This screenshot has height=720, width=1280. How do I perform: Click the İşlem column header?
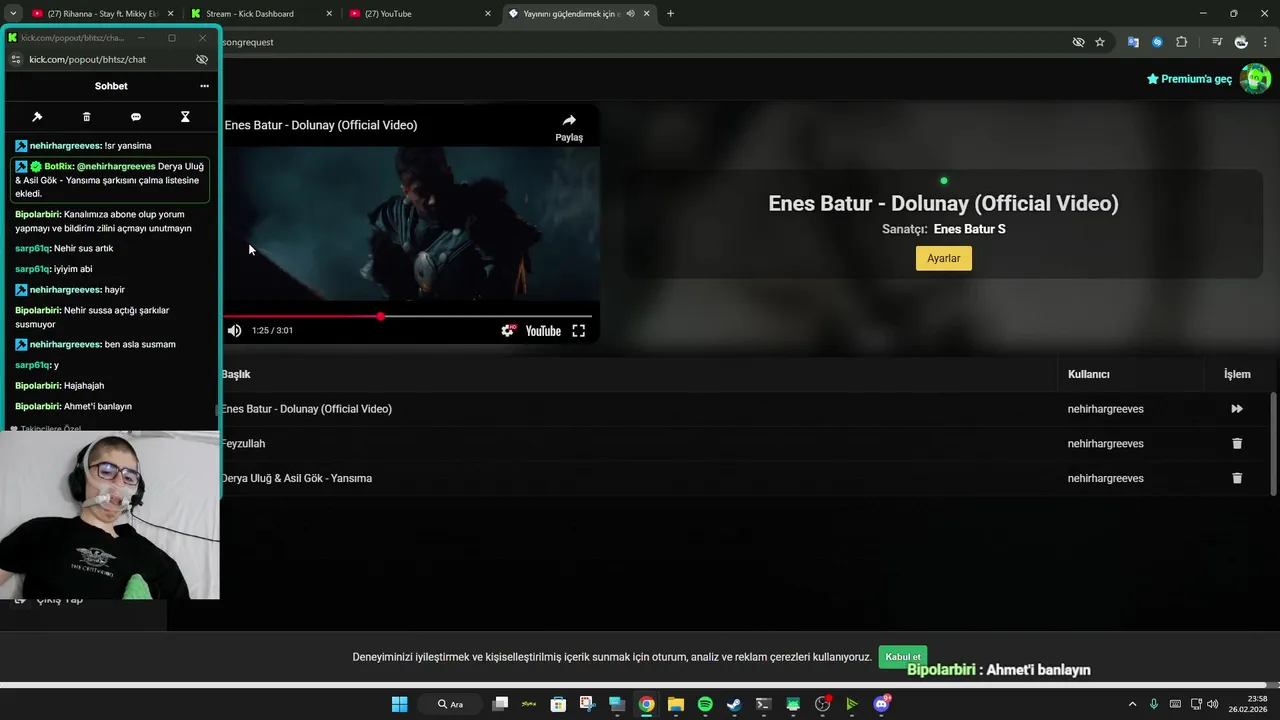tap(1237, 374)
